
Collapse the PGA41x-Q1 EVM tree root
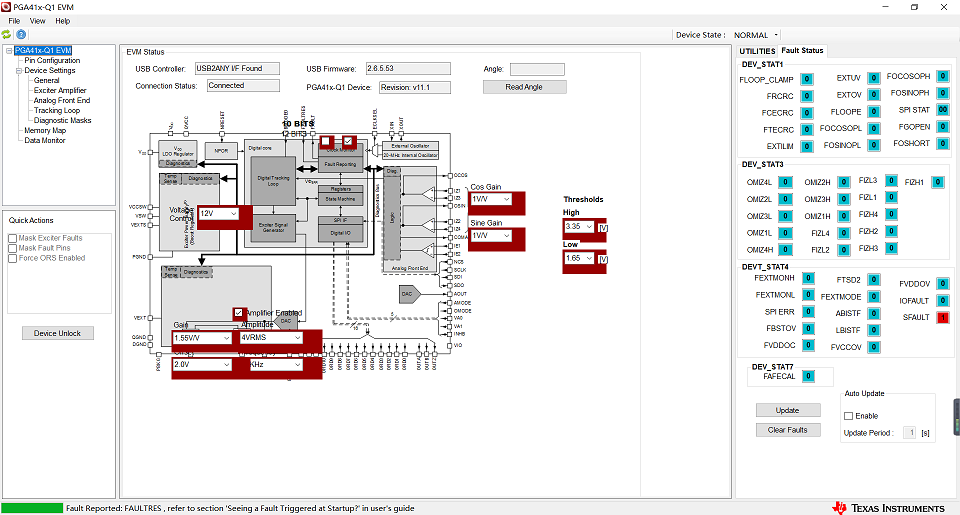9,50
